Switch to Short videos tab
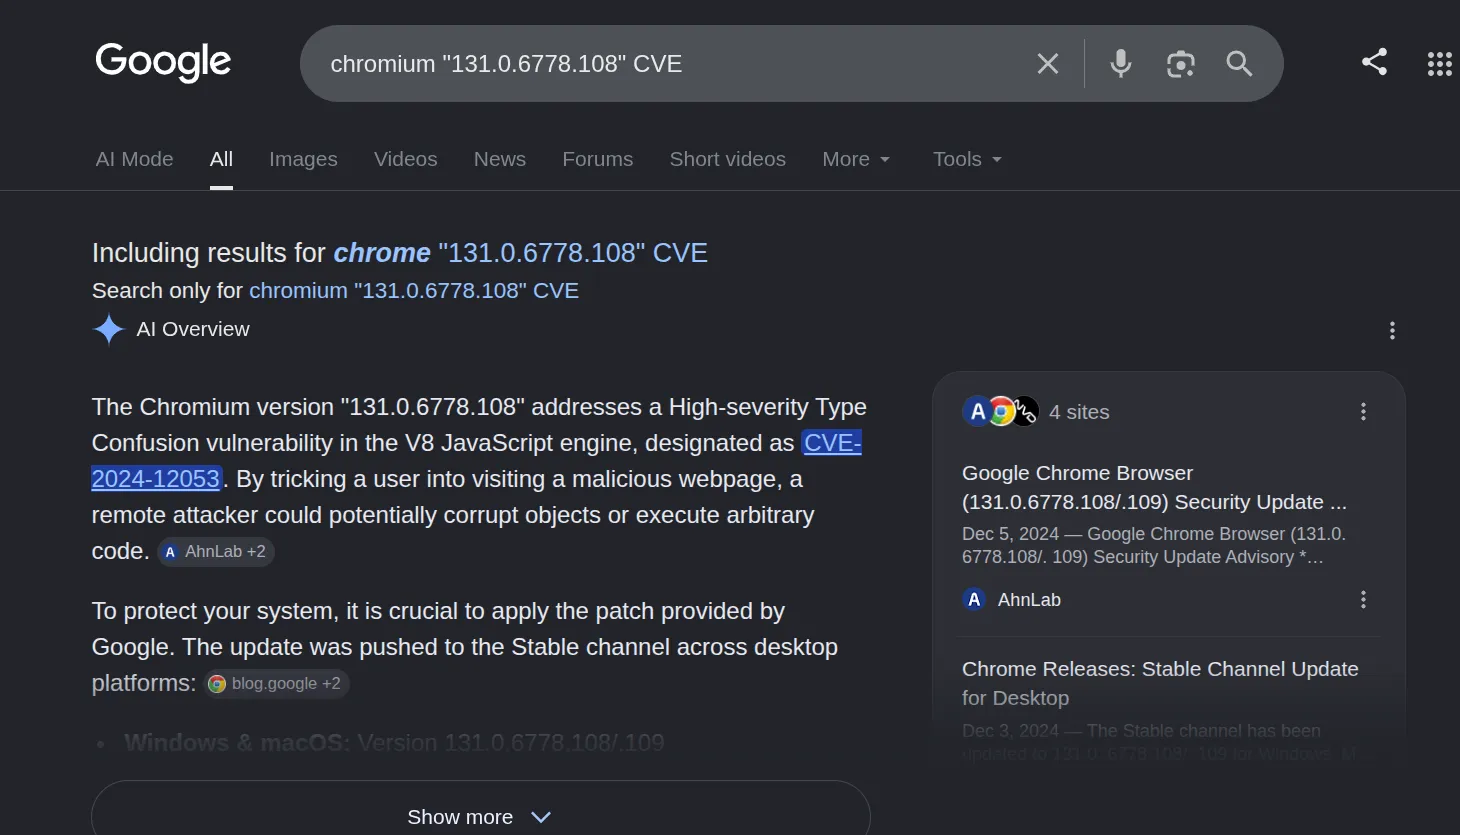The height and width of the screenshot is (835, 1460). 727,159
